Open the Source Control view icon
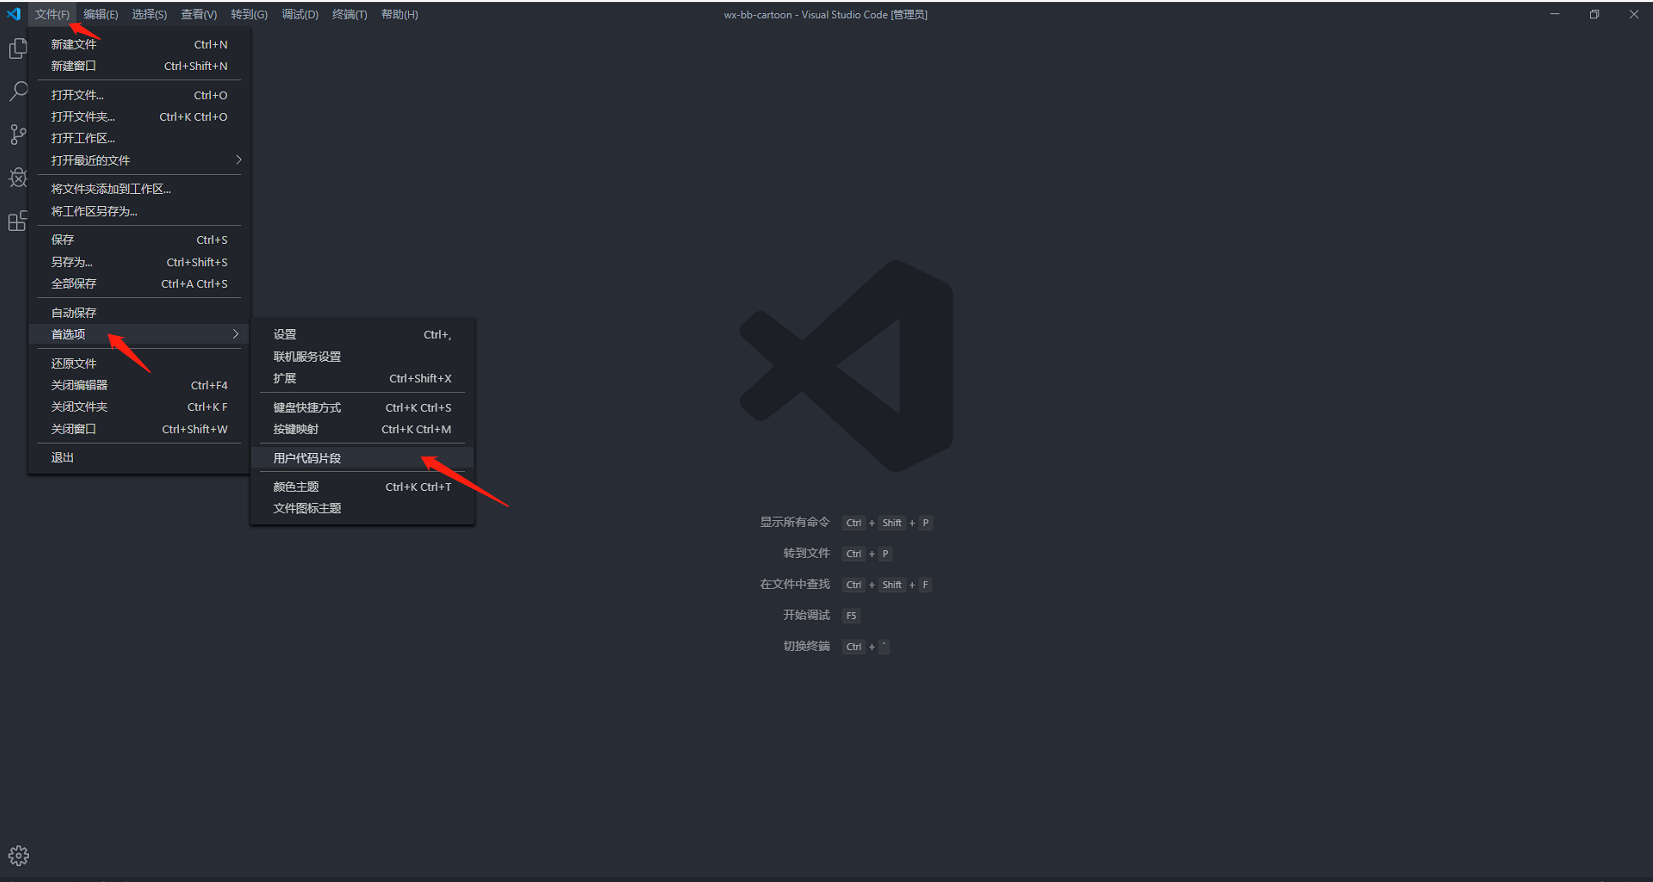The width and height of the screenshot is (1653, 882). 18,135
